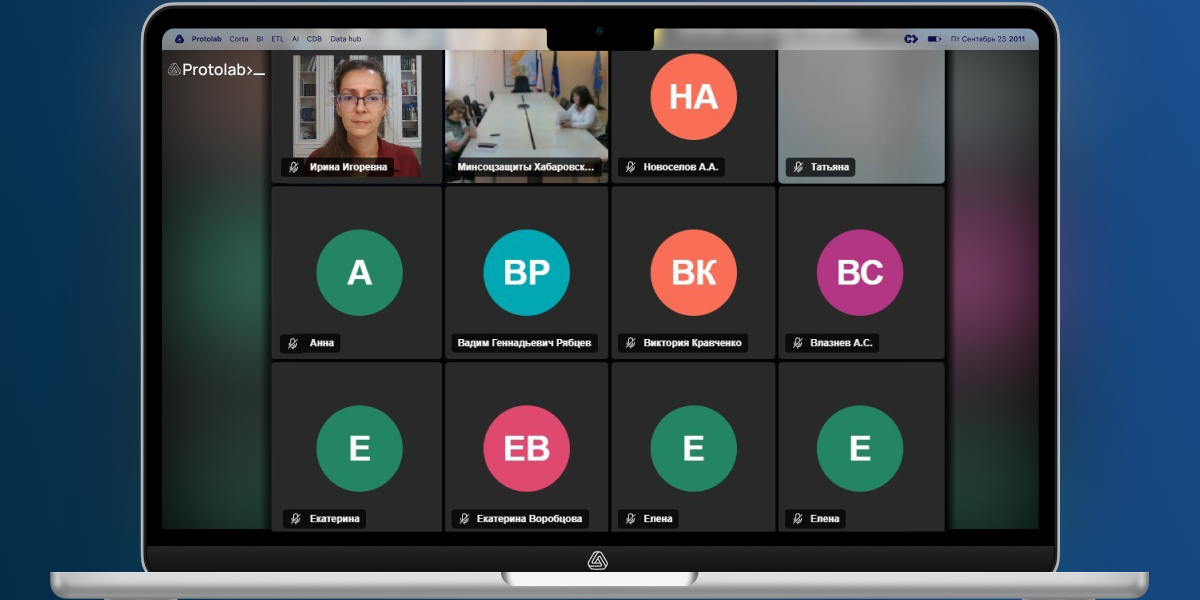
Task: Open the ETL menu item
Action: pos(277,39)
